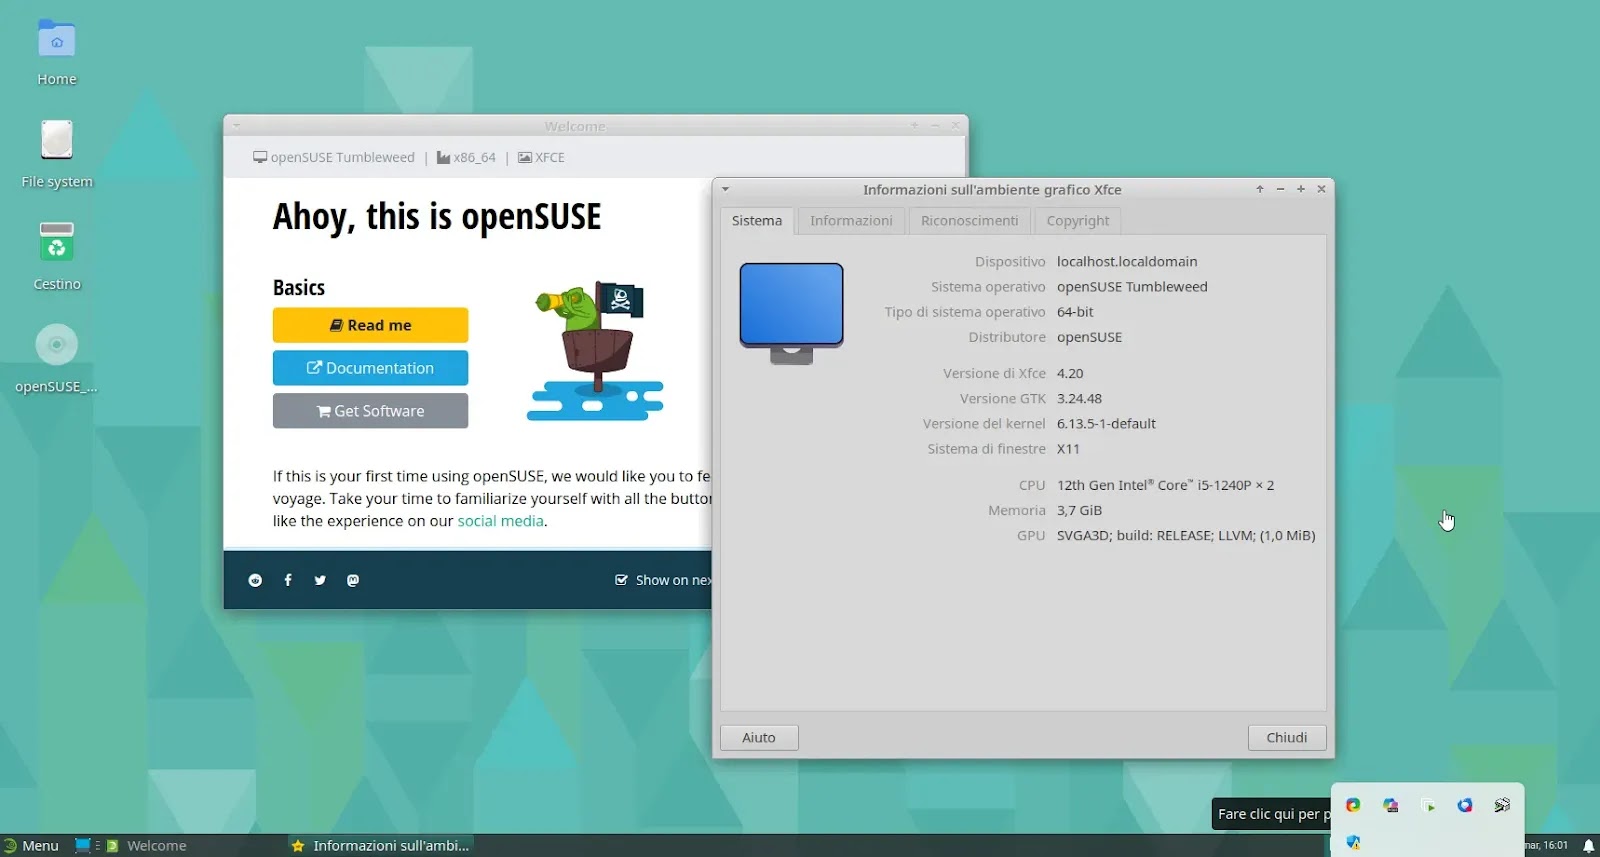Click the Fare clic qui per tooltip
This screenshot has height=857, width=1600.
click(1272, 814)
